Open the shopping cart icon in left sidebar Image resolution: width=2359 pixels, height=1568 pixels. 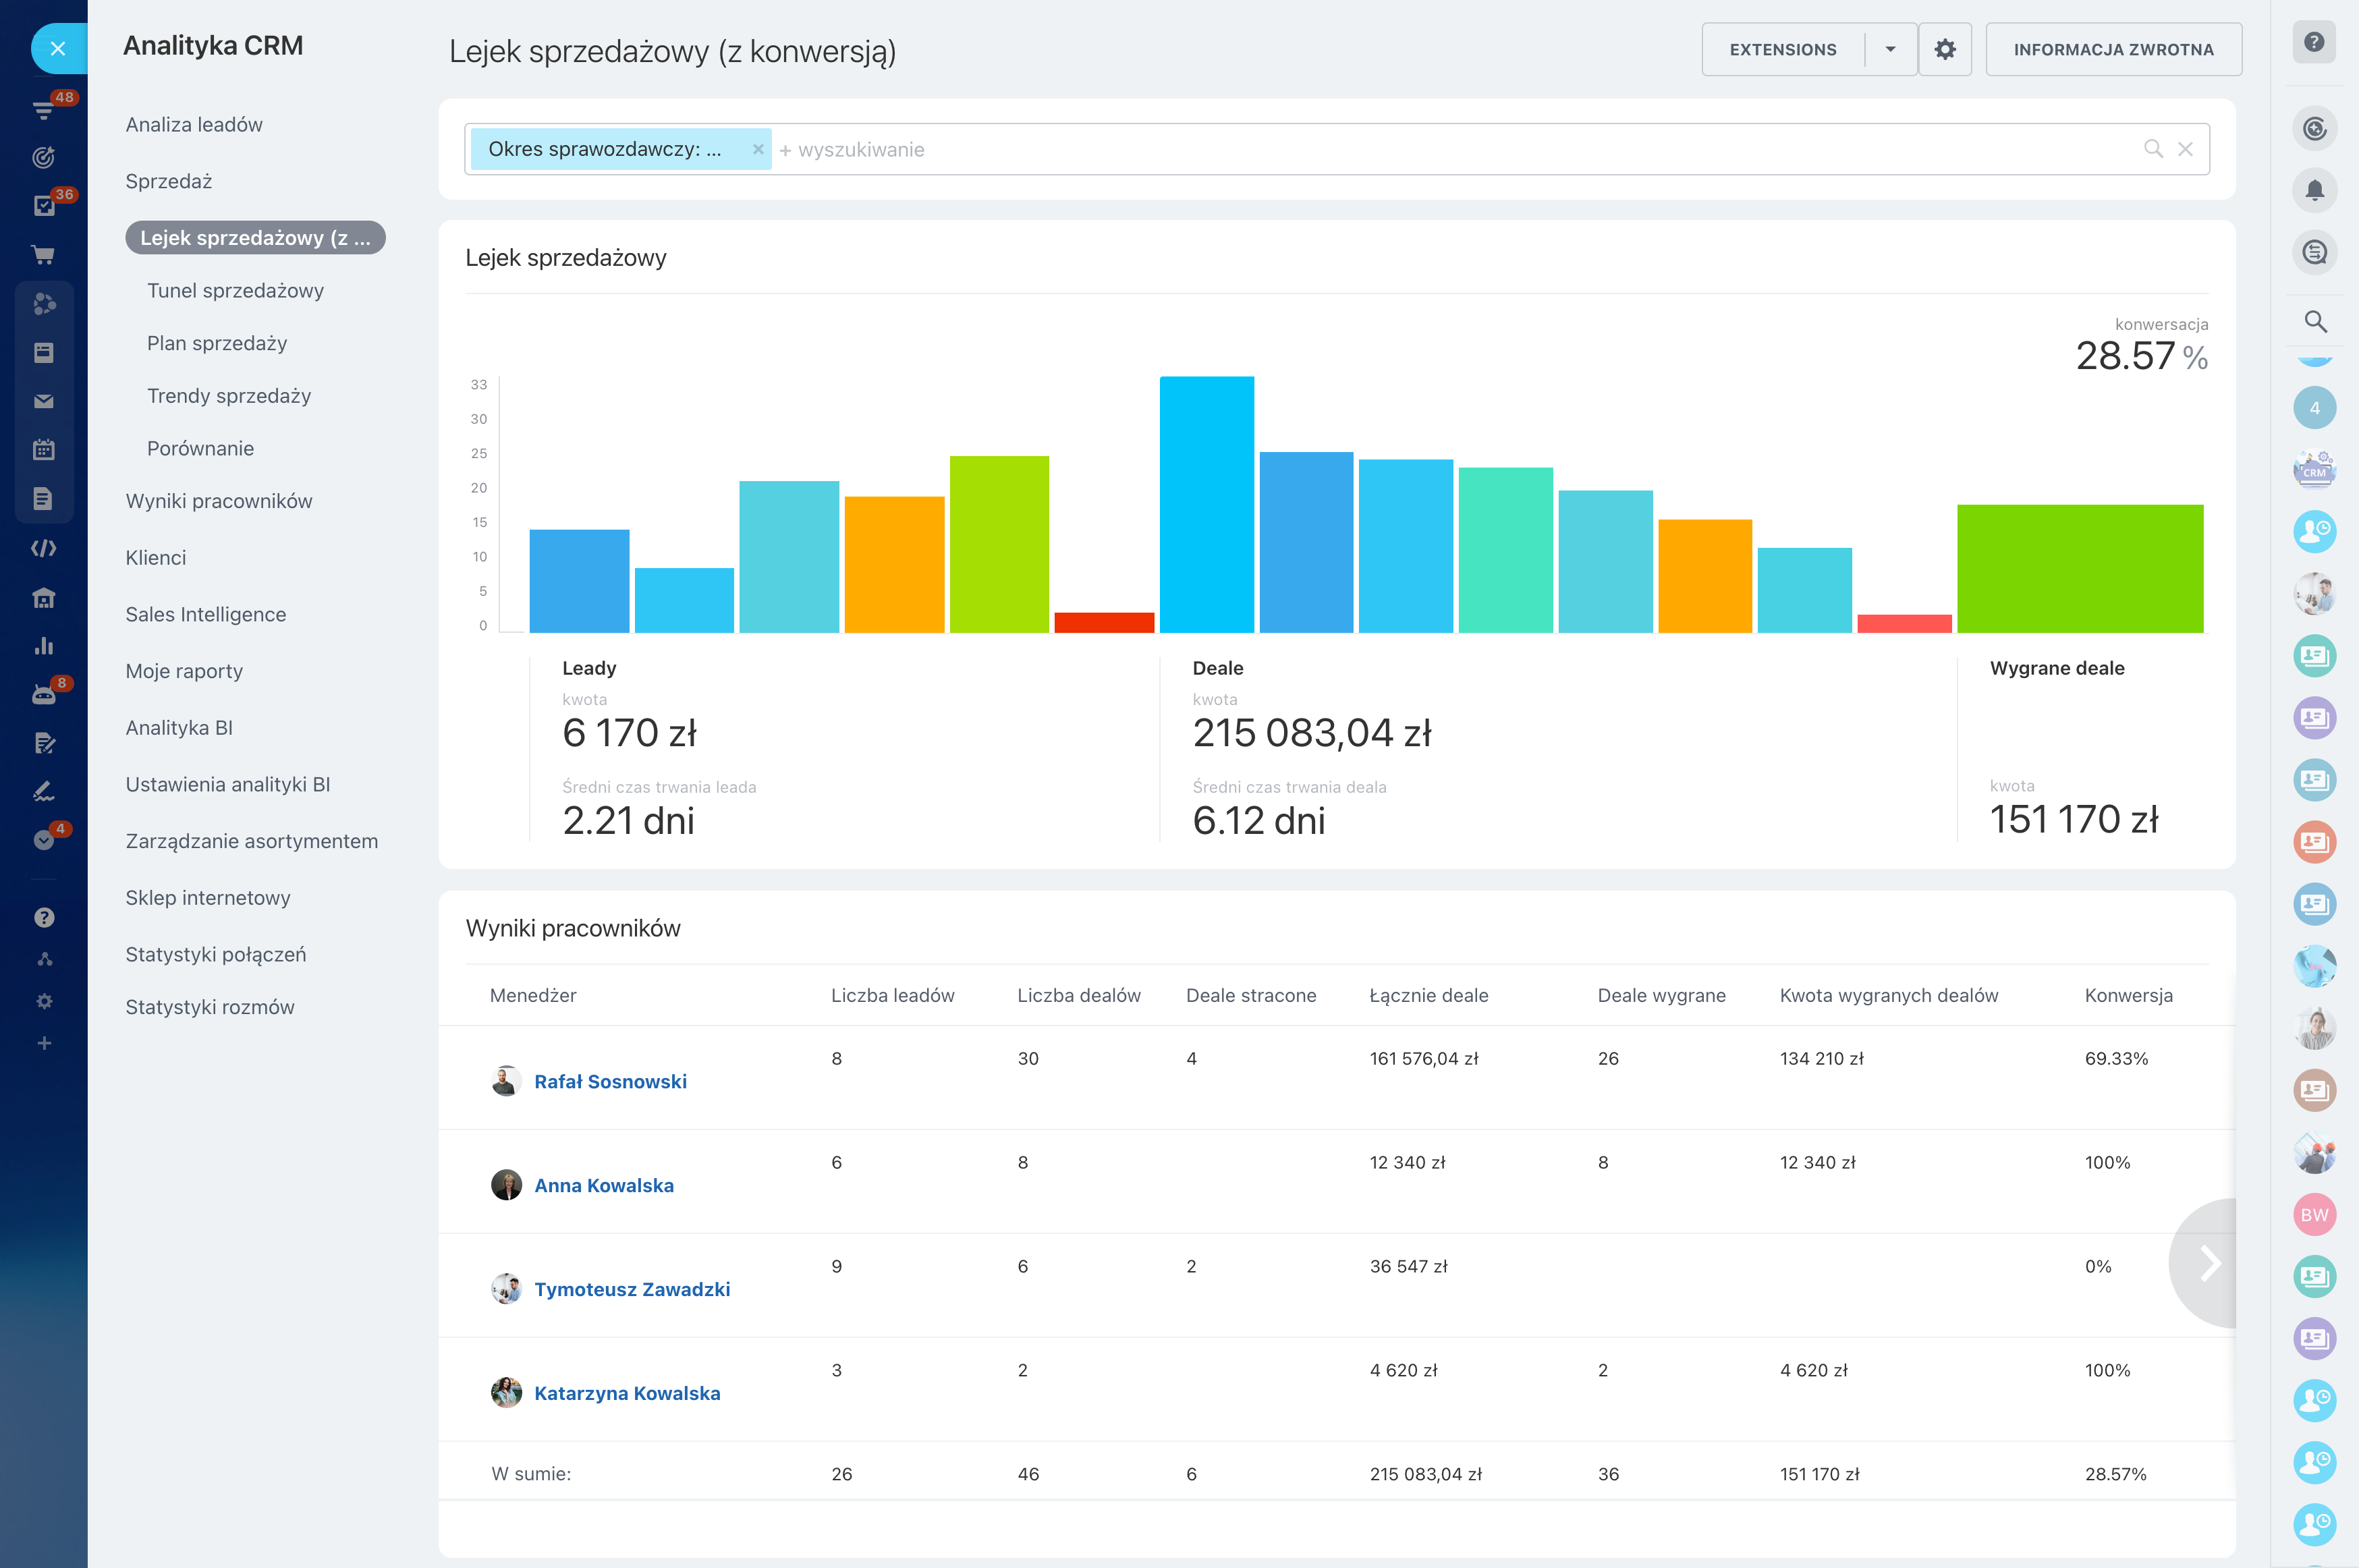tap(43, 255)
